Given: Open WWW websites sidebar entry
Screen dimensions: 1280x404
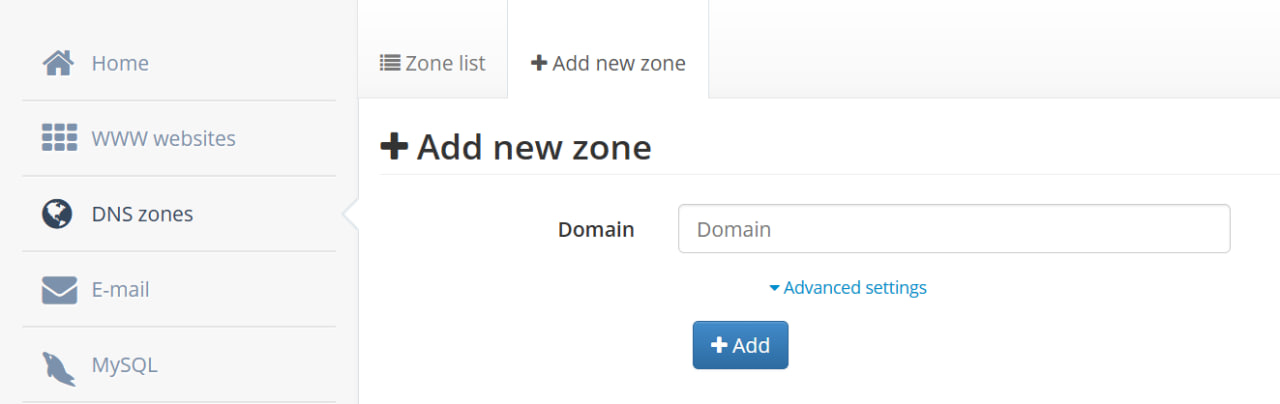Looking at the screenshot, I should pyautogui.click(x=163, y=138).
